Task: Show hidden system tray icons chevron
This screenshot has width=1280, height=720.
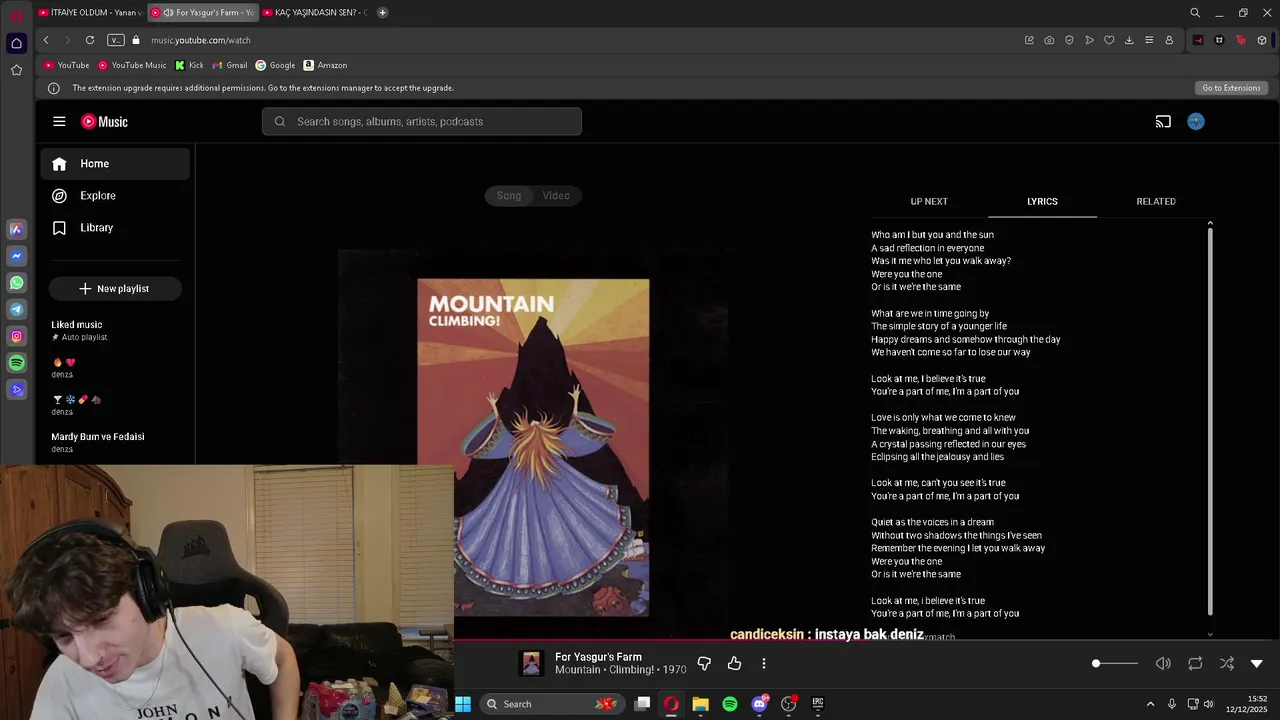Action: click(x=1150, y=704)
